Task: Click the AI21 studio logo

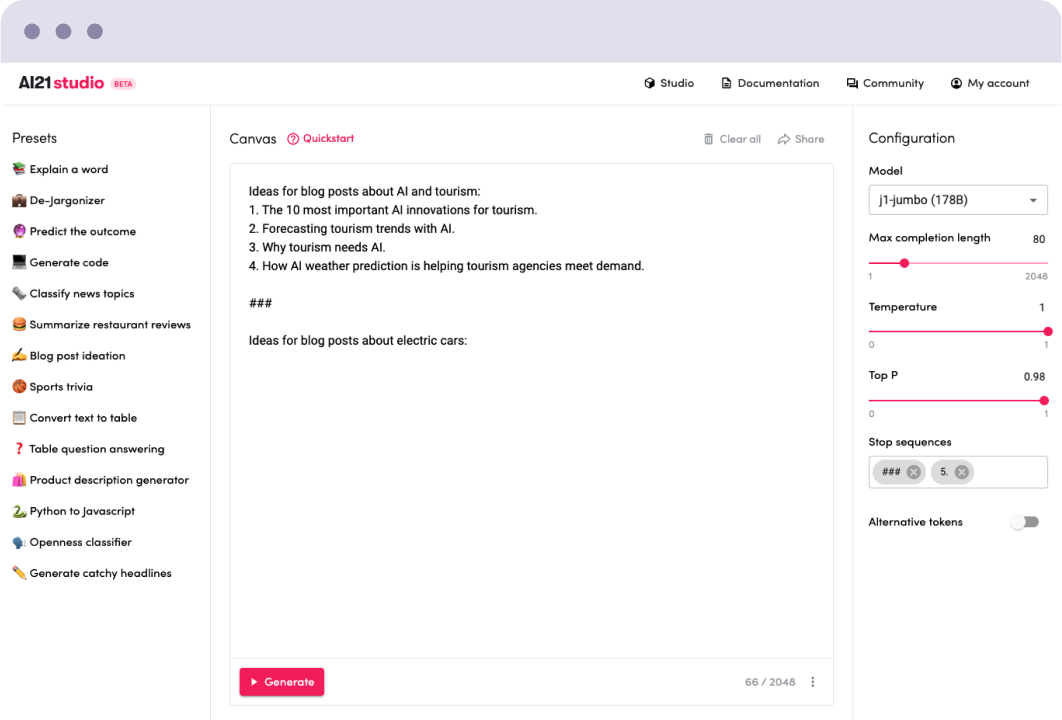Action: click(62, 83)
